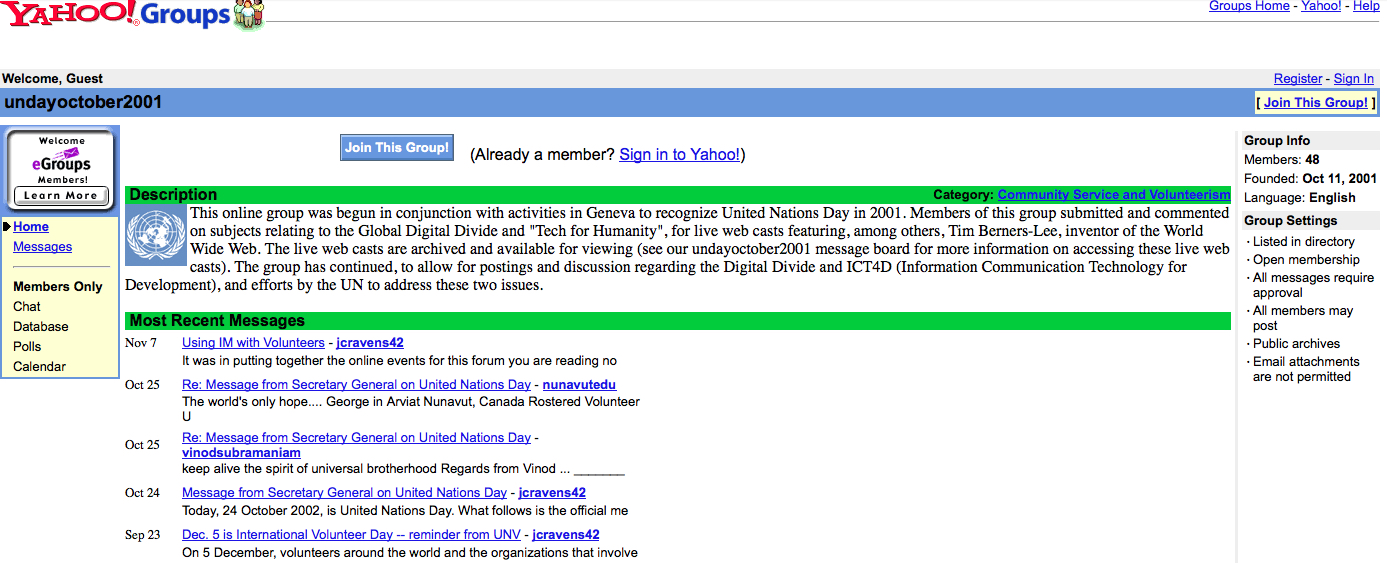1387x563 pixels.
Task: Click the Sign In link
Action: point(1353,79)
